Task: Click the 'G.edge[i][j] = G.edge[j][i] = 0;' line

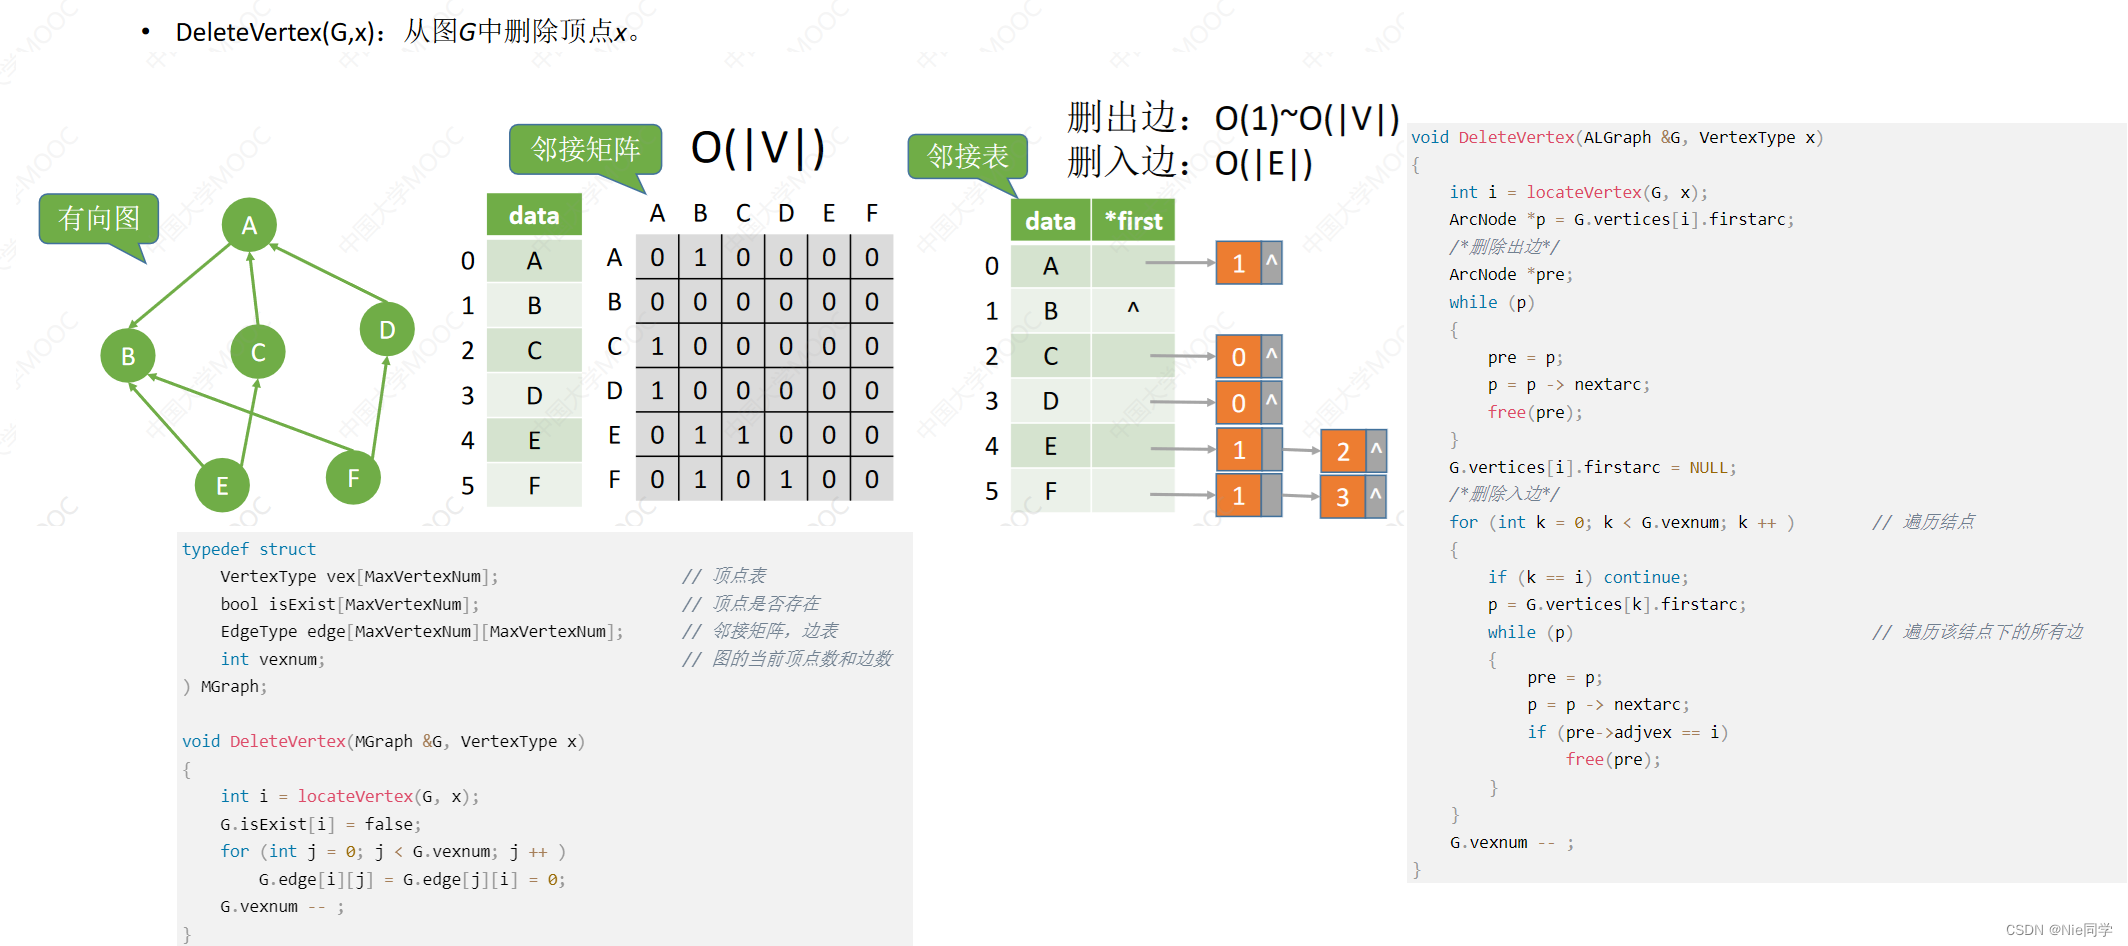Action: (x=412, y=880)
